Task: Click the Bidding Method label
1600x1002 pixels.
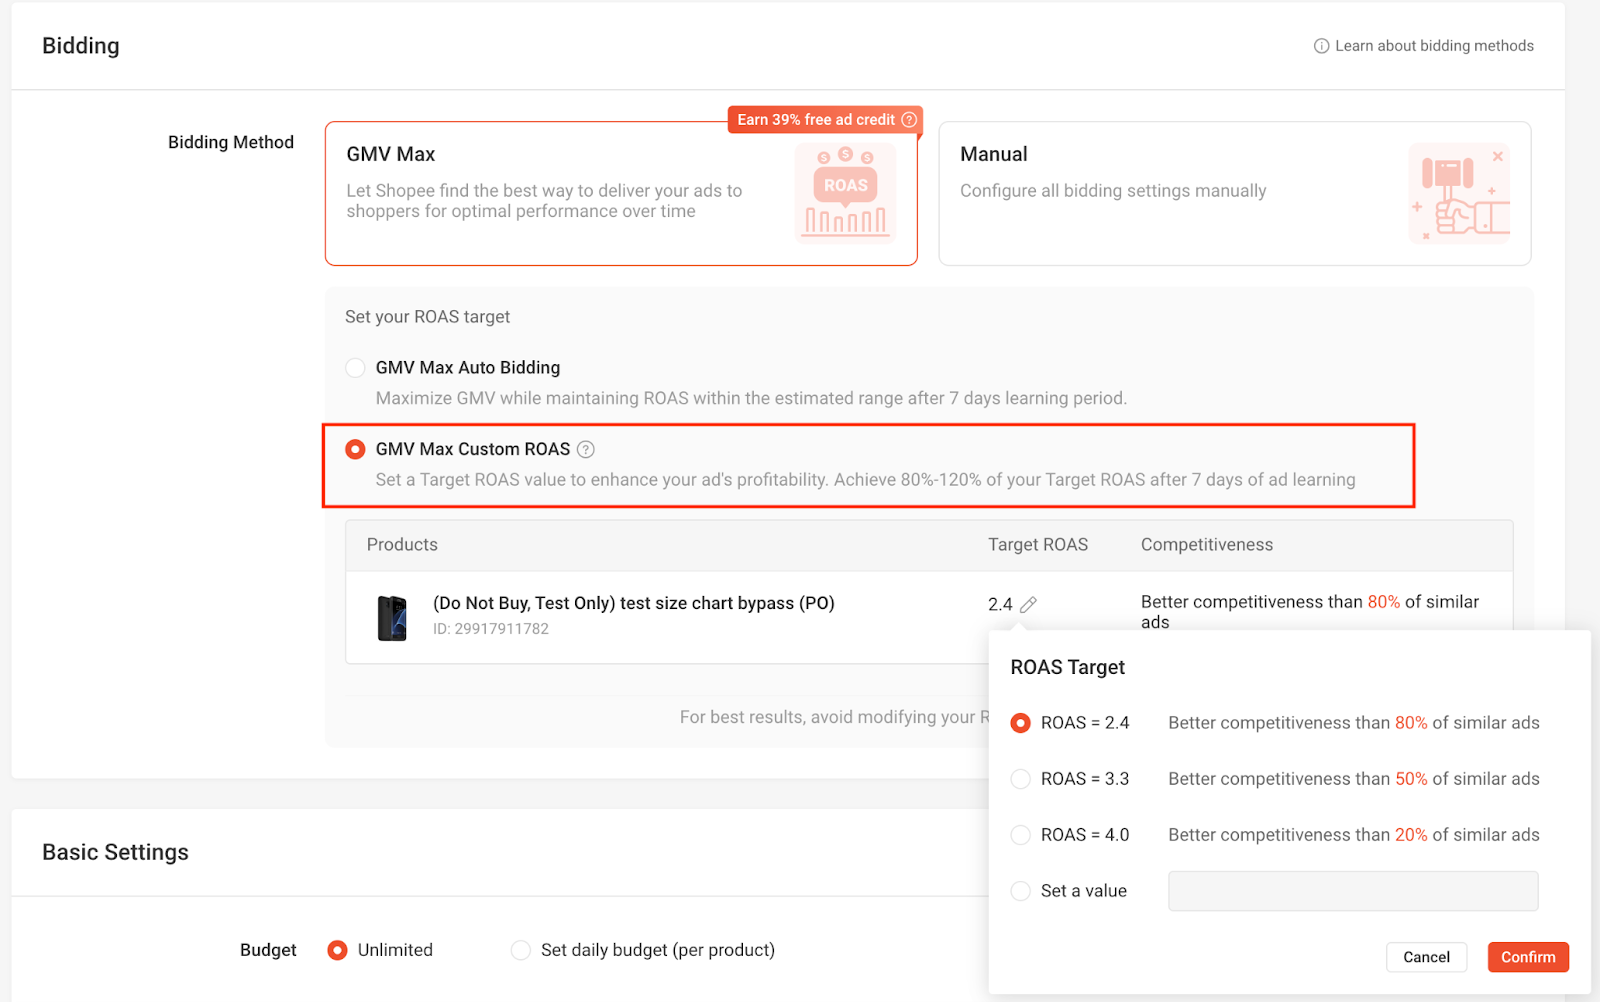Action: point(231,142)
